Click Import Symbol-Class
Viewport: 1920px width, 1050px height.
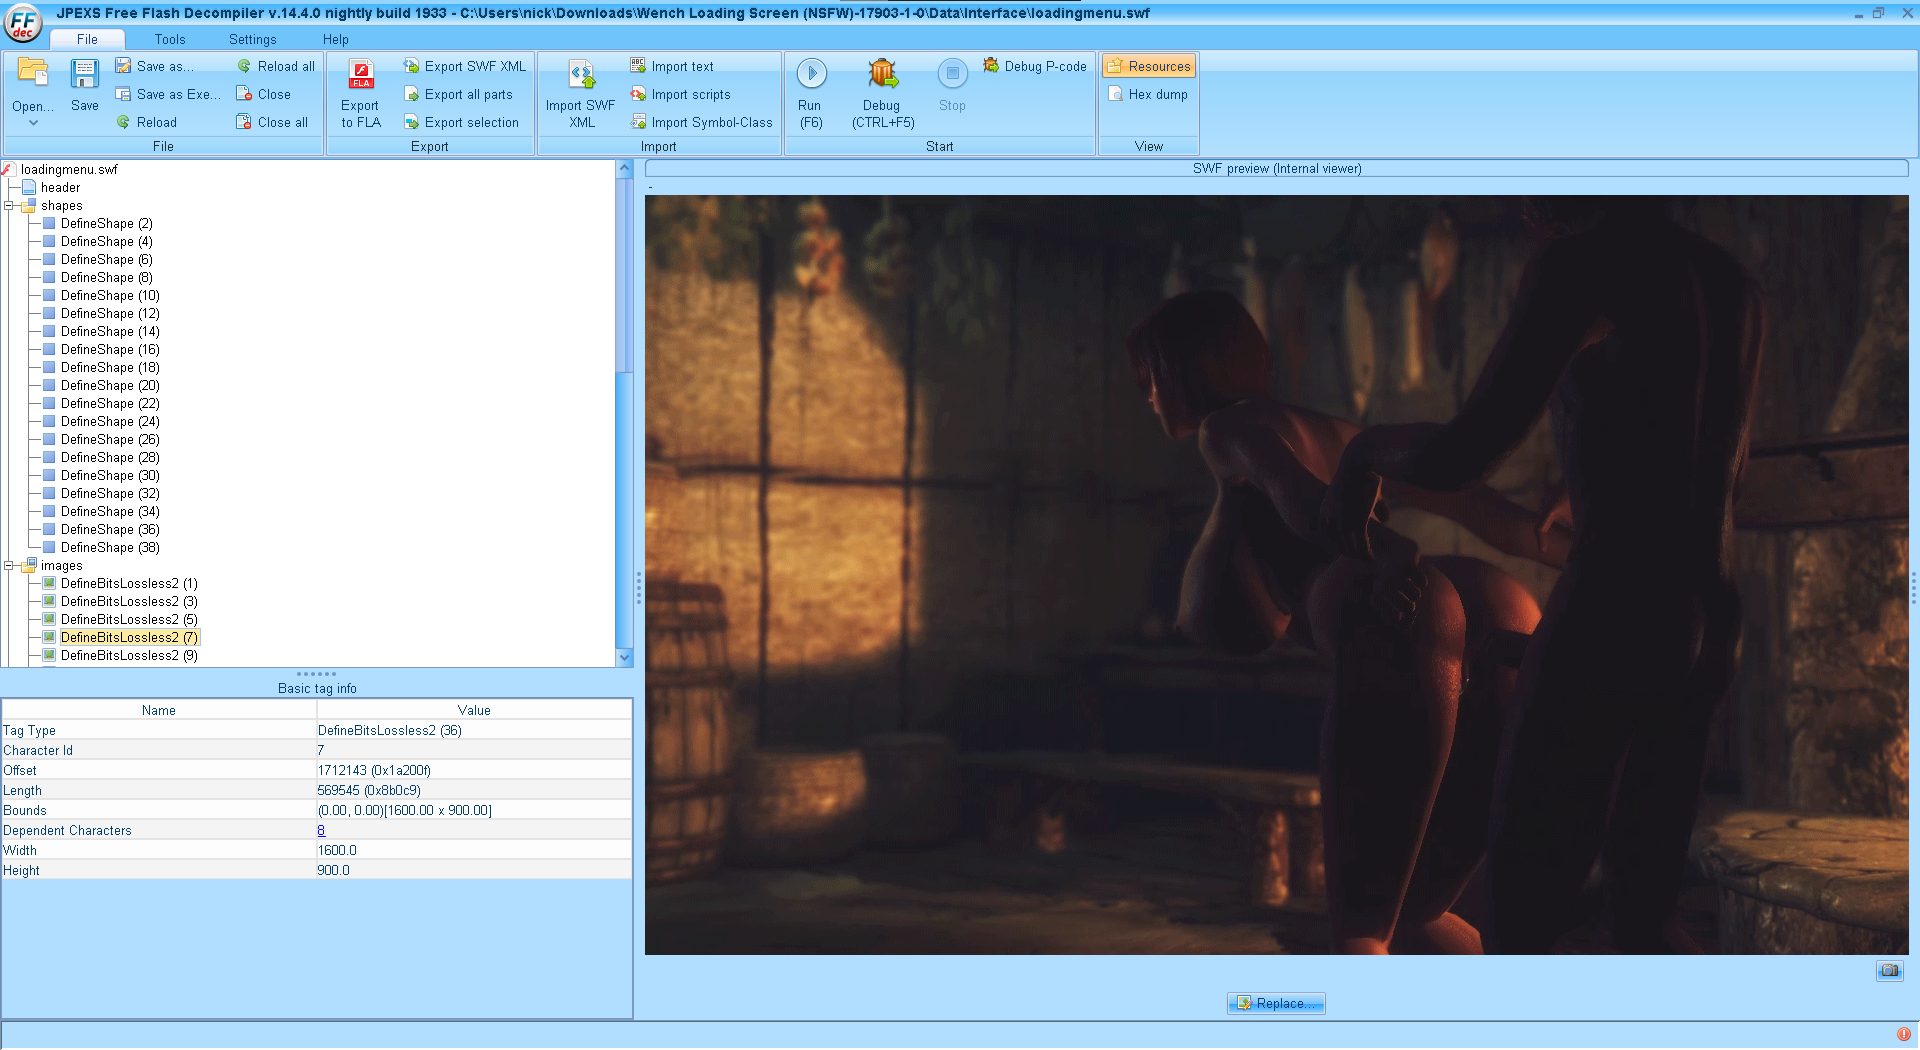pos(701,122)
